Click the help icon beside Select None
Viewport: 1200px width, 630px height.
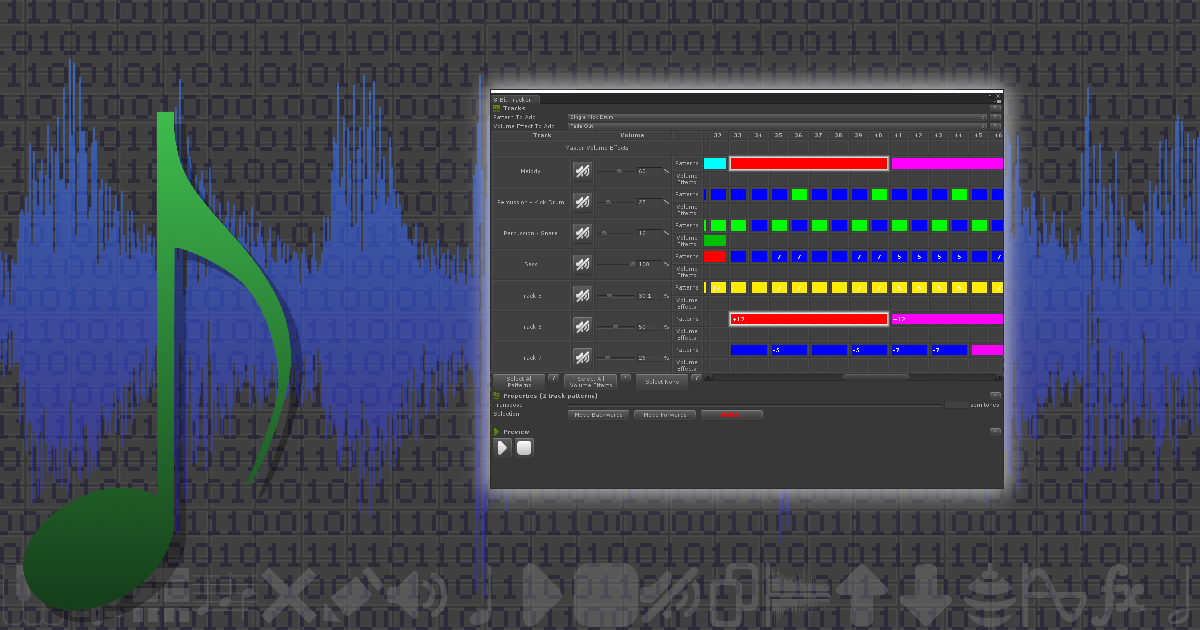pyautogui.click(x=697, y=378)
